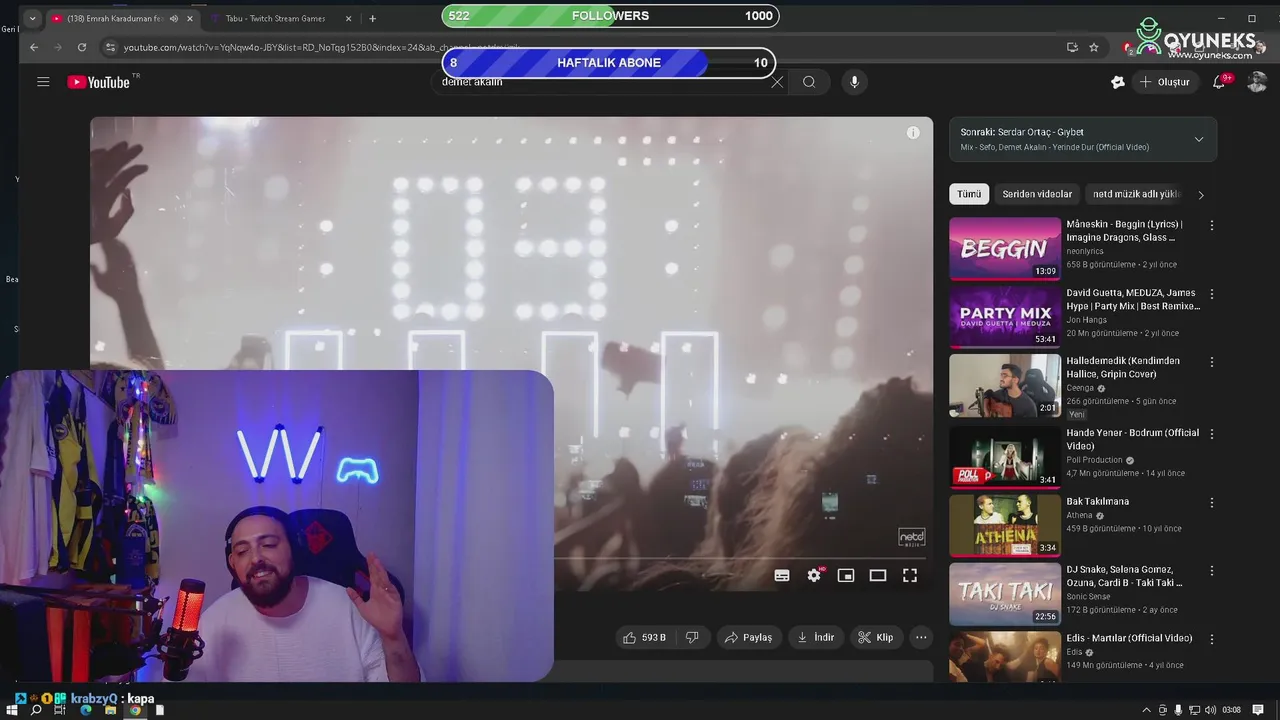Open the notifications bell
The width and height of the screenshot is (1280, 720).
tap(1219, 82)
